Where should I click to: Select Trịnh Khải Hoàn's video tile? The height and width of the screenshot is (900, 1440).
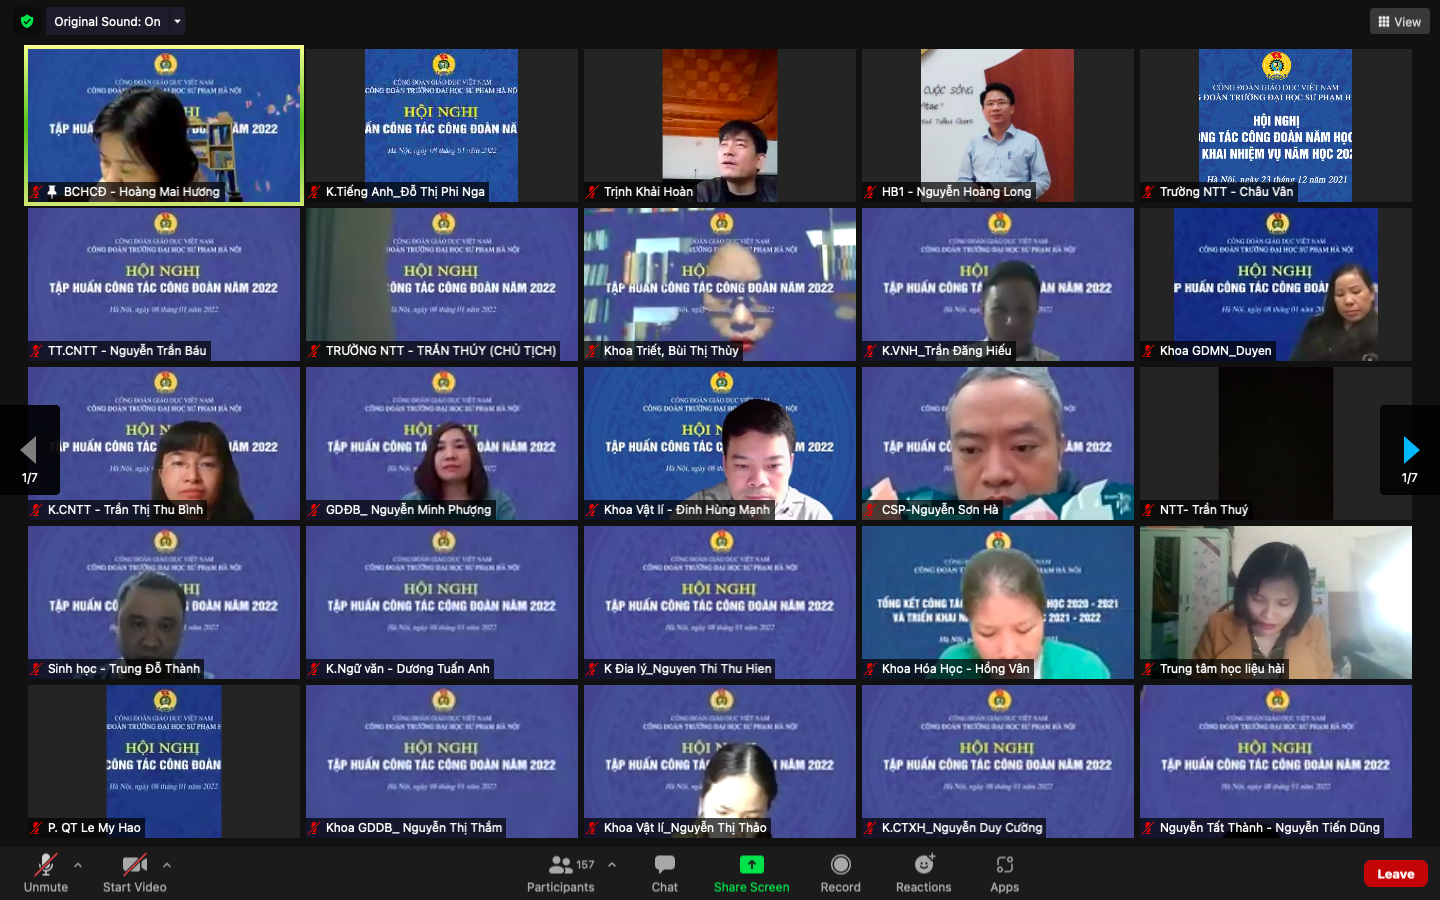click(719, 125)
